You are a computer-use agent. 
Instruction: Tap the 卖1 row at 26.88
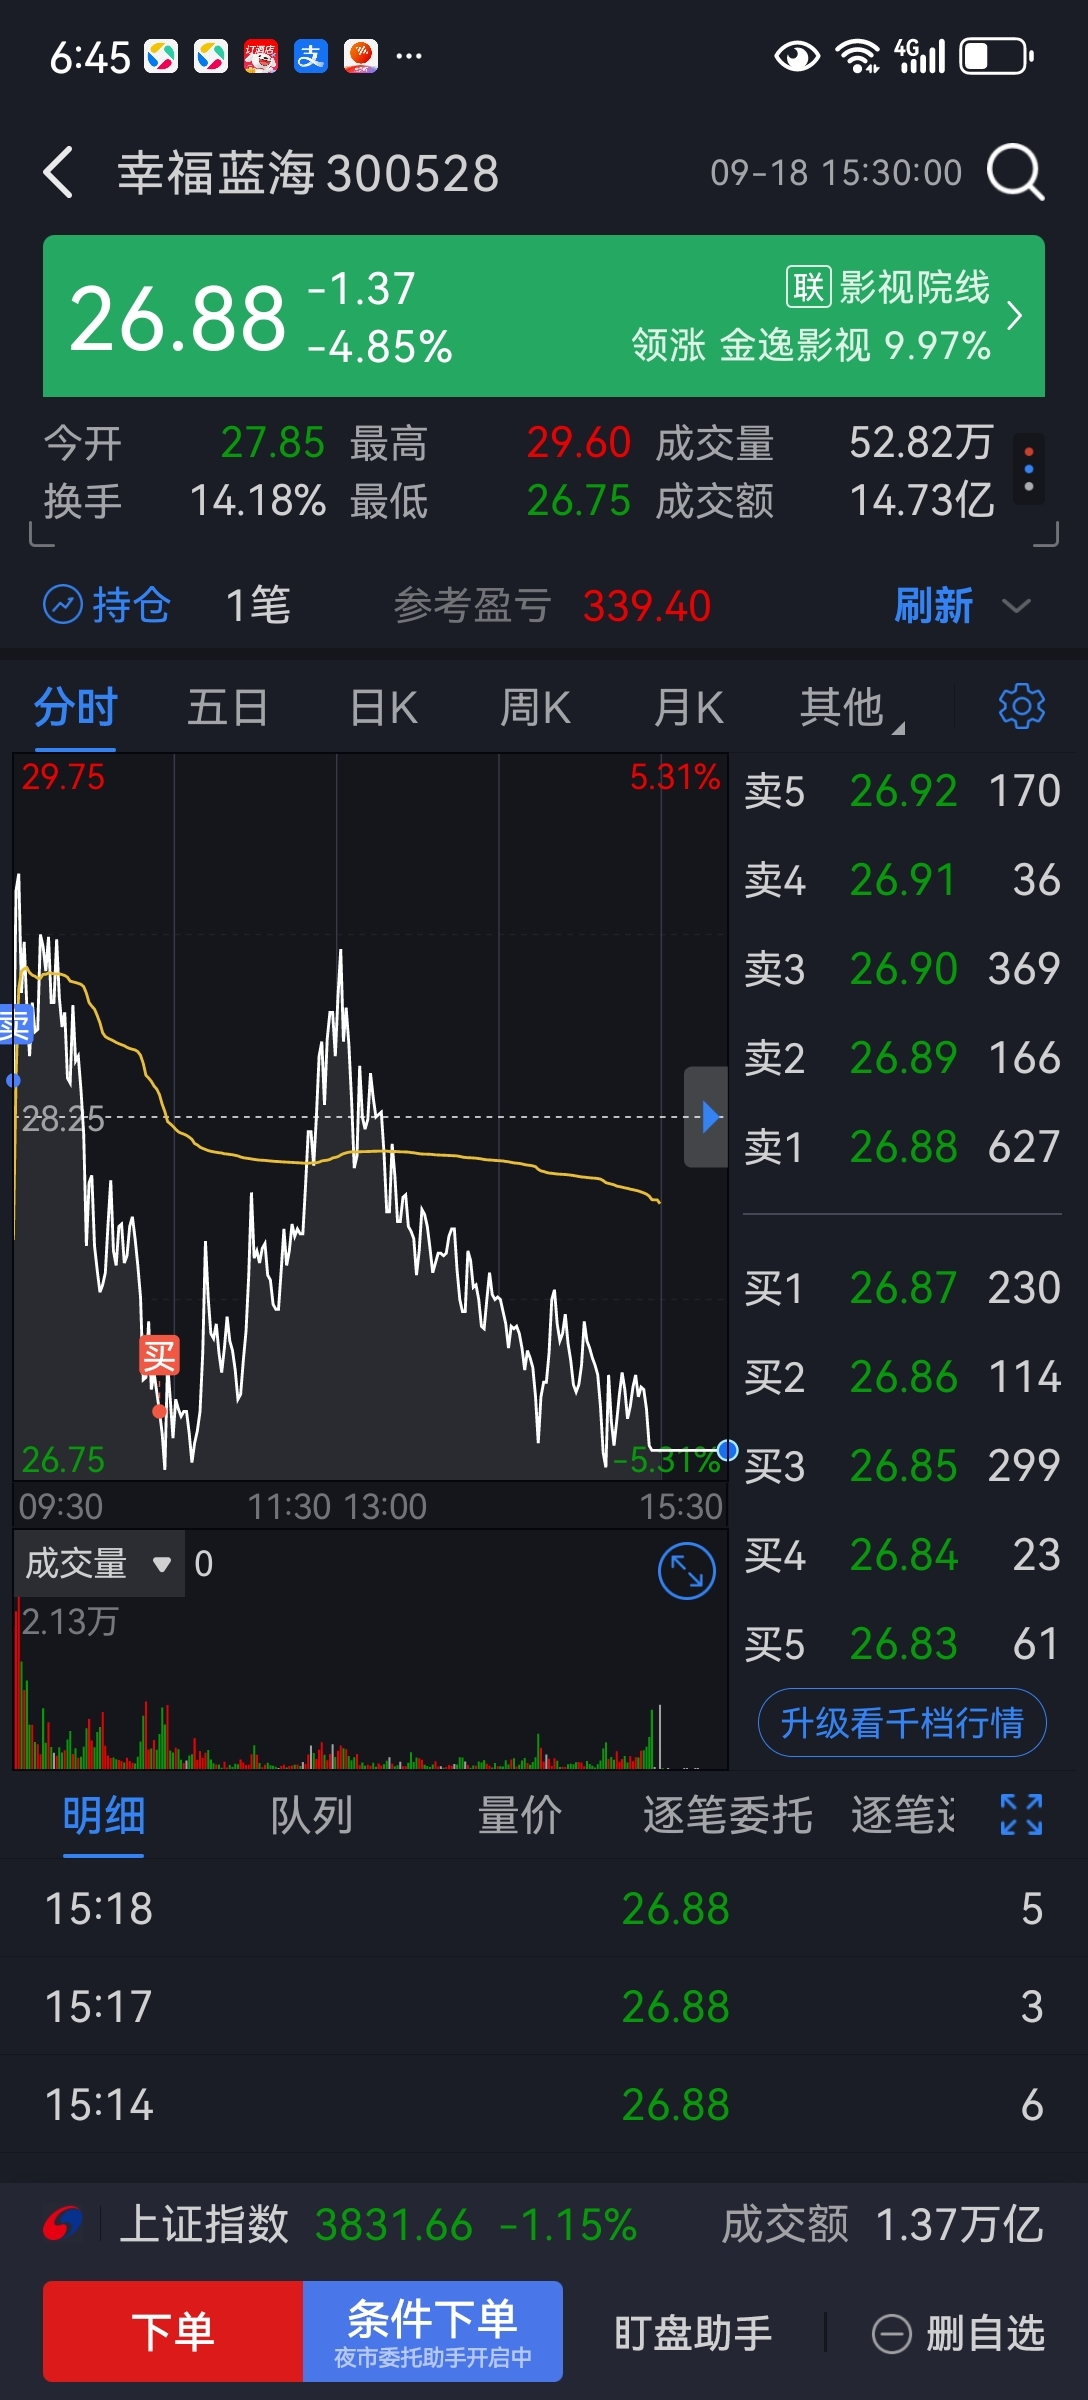[902, 1147]
